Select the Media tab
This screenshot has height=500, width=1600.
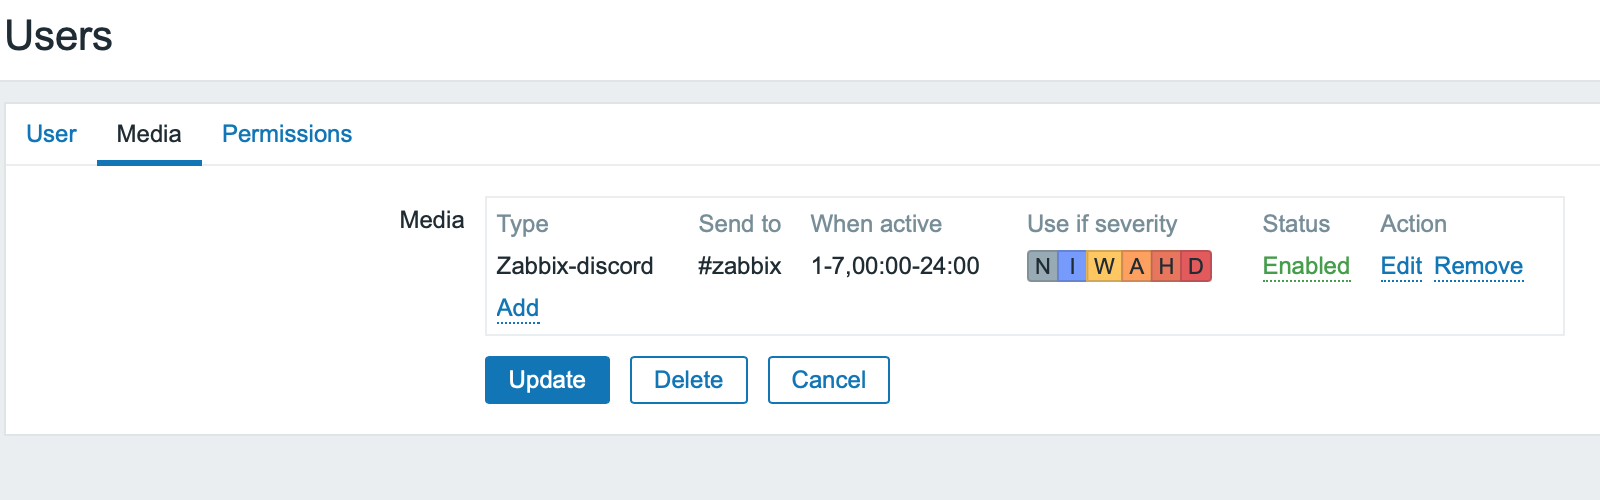(x=149, y=134)
